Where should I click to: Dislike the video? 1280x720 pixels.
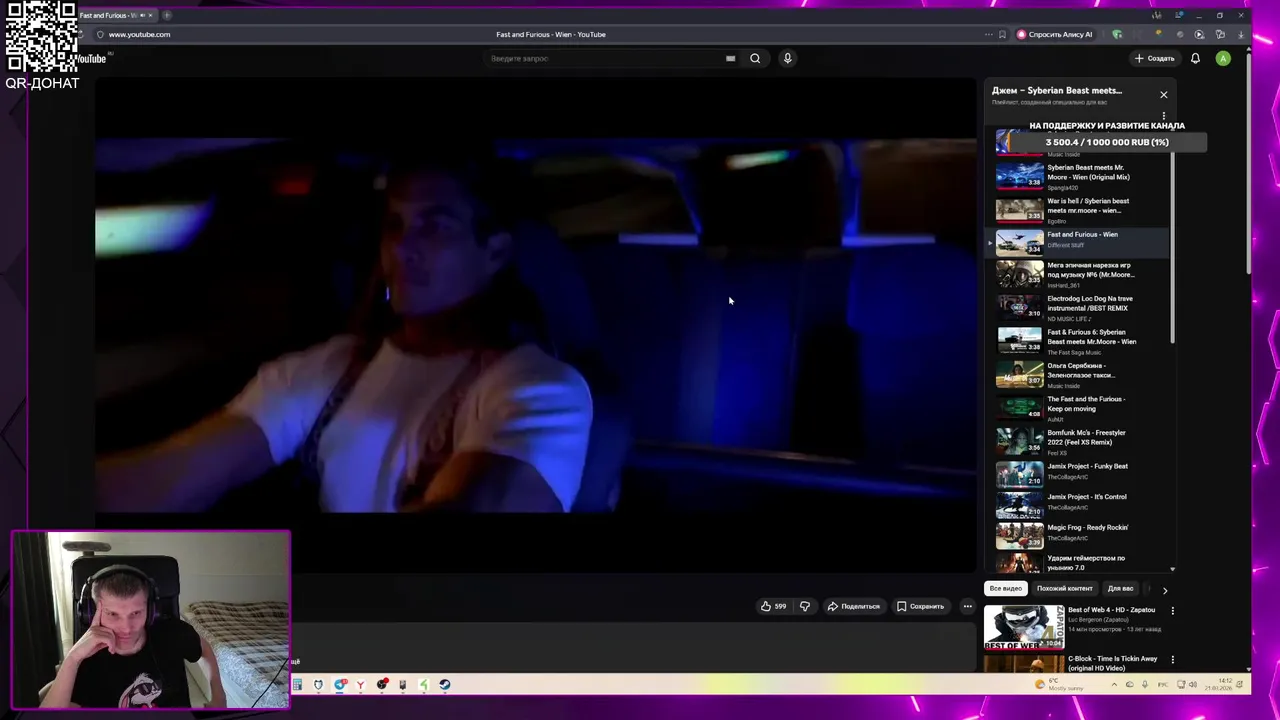pyautogui.click(x=805, y=606)
